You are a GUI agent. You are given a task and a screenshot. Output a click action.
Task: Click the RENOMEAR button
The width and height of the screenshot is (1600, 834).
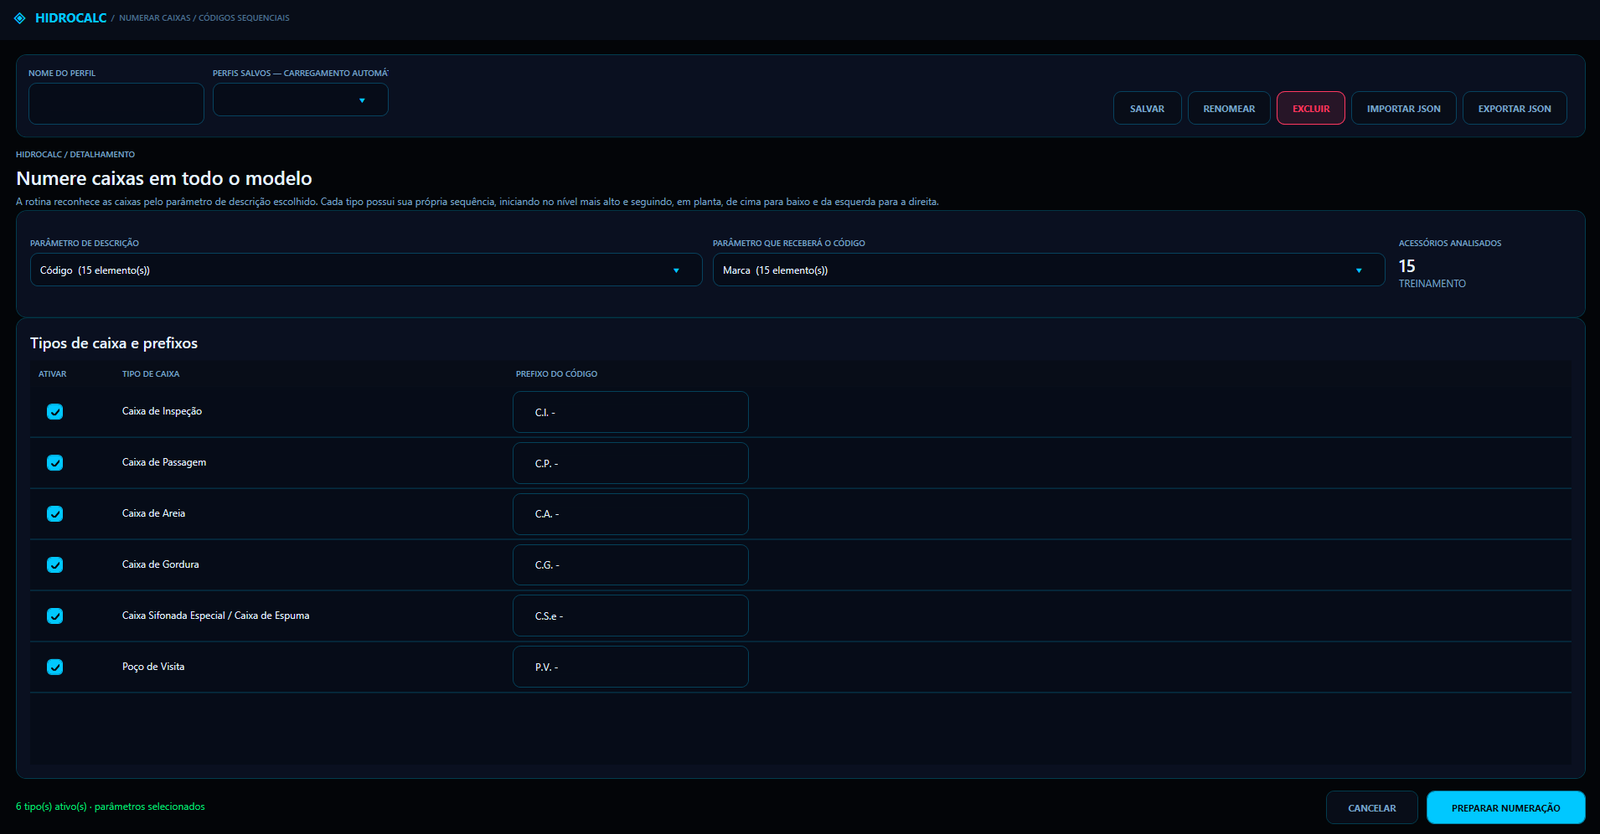tap(1229, 108)
